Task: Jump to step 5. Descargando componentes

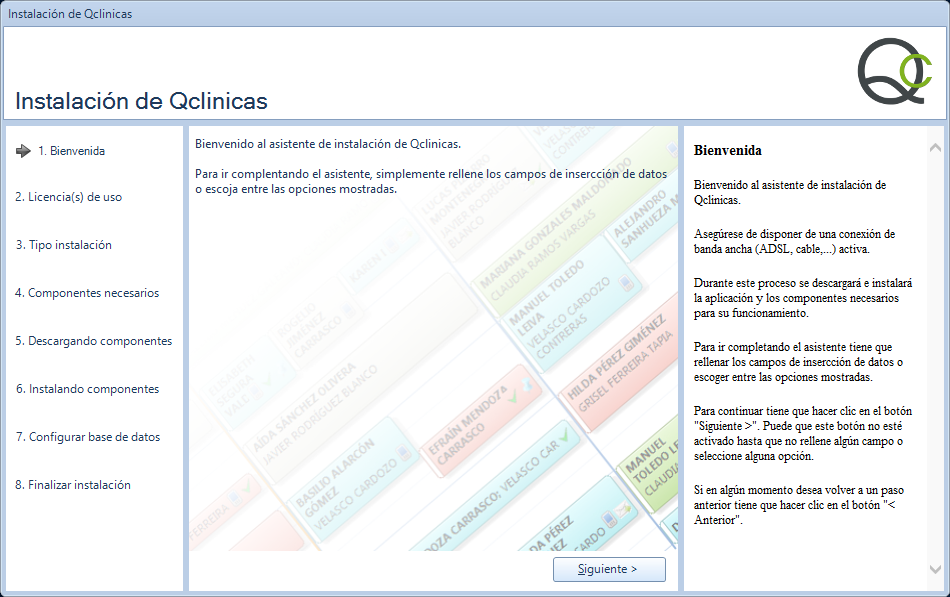Action: [93, 341]
